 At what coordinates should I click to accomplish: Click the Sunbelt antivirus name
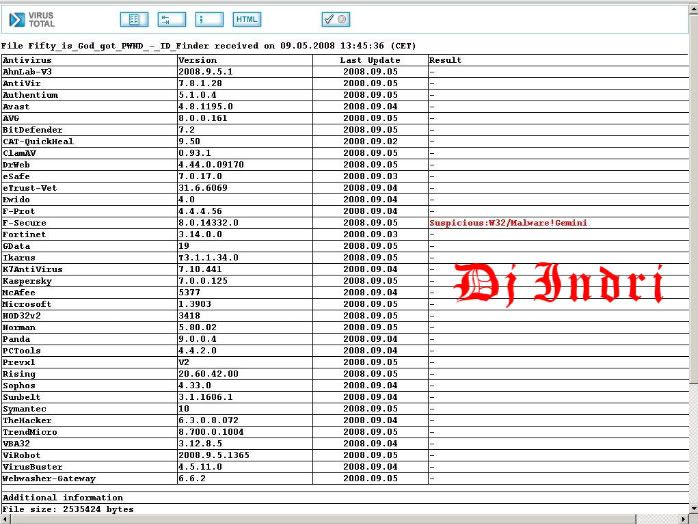(21, 397)
